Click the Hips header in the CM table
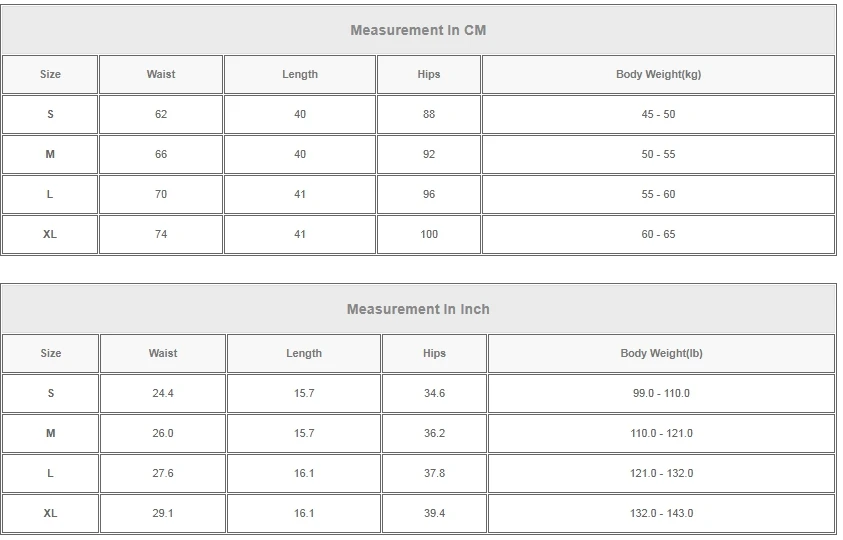Viewport: 843px width, 540px height. pyautogui.click(x=428, y=74)
